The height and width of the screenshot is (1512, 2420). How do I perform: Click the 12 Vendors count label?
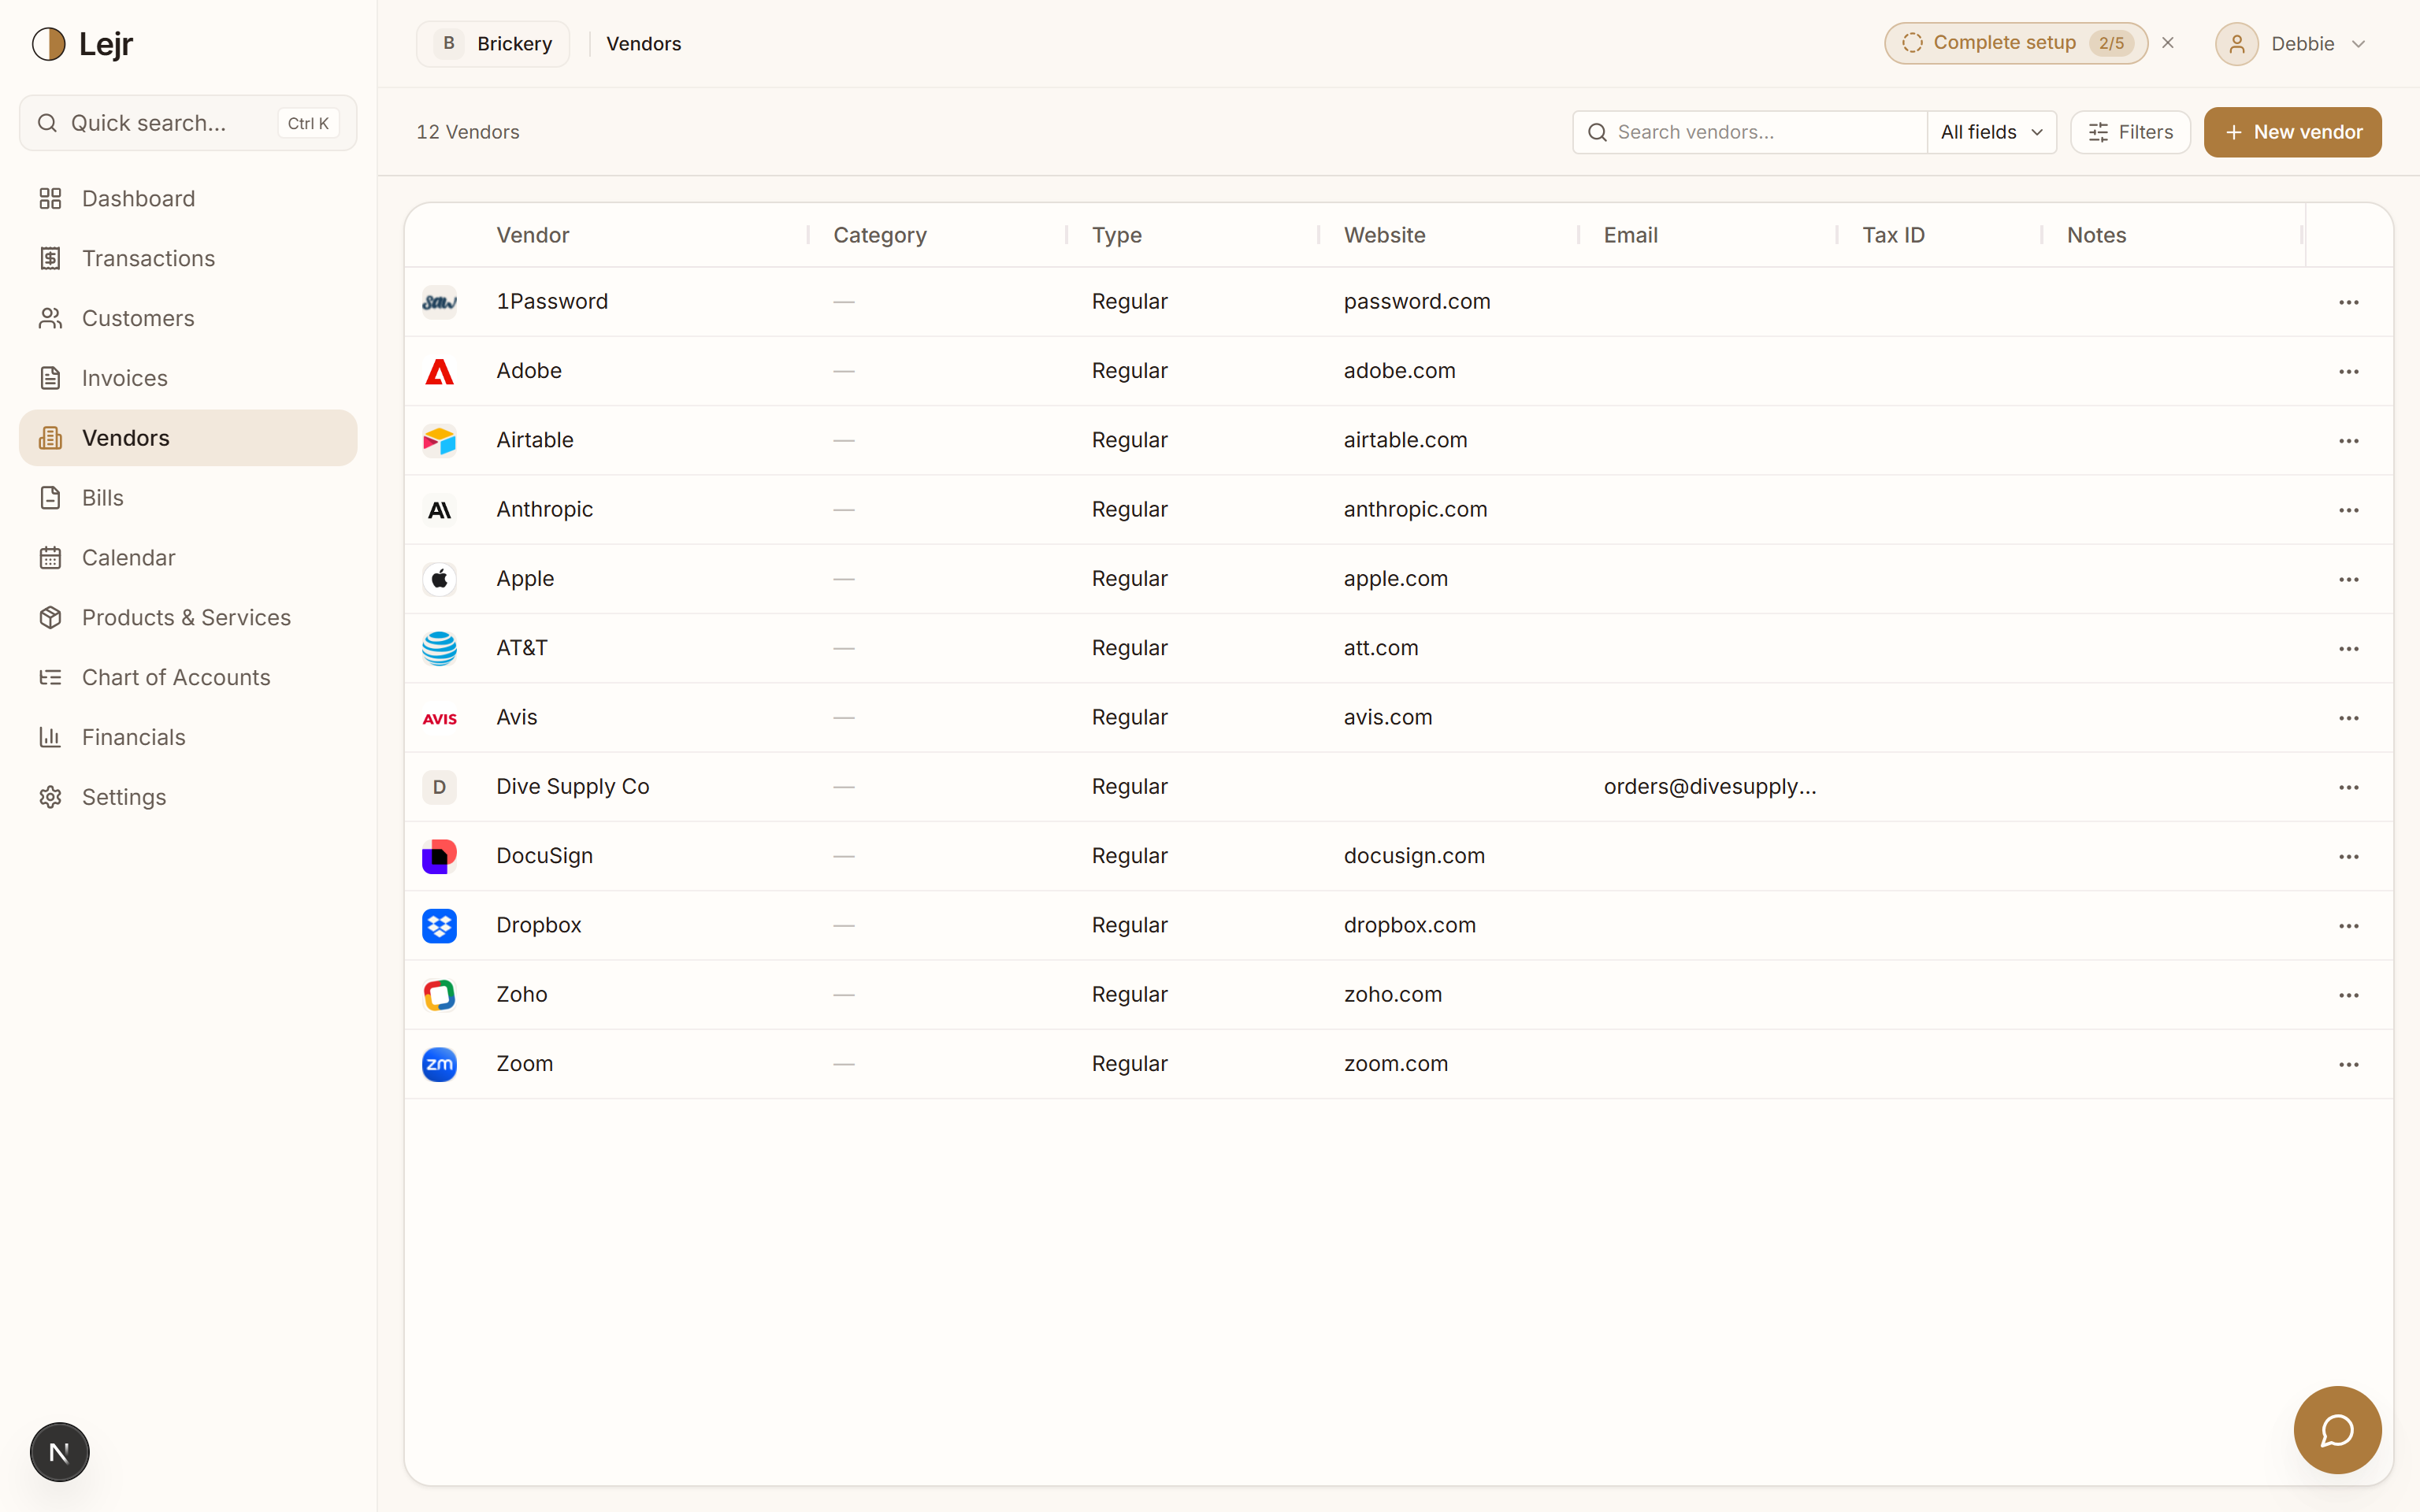(467, 132)
